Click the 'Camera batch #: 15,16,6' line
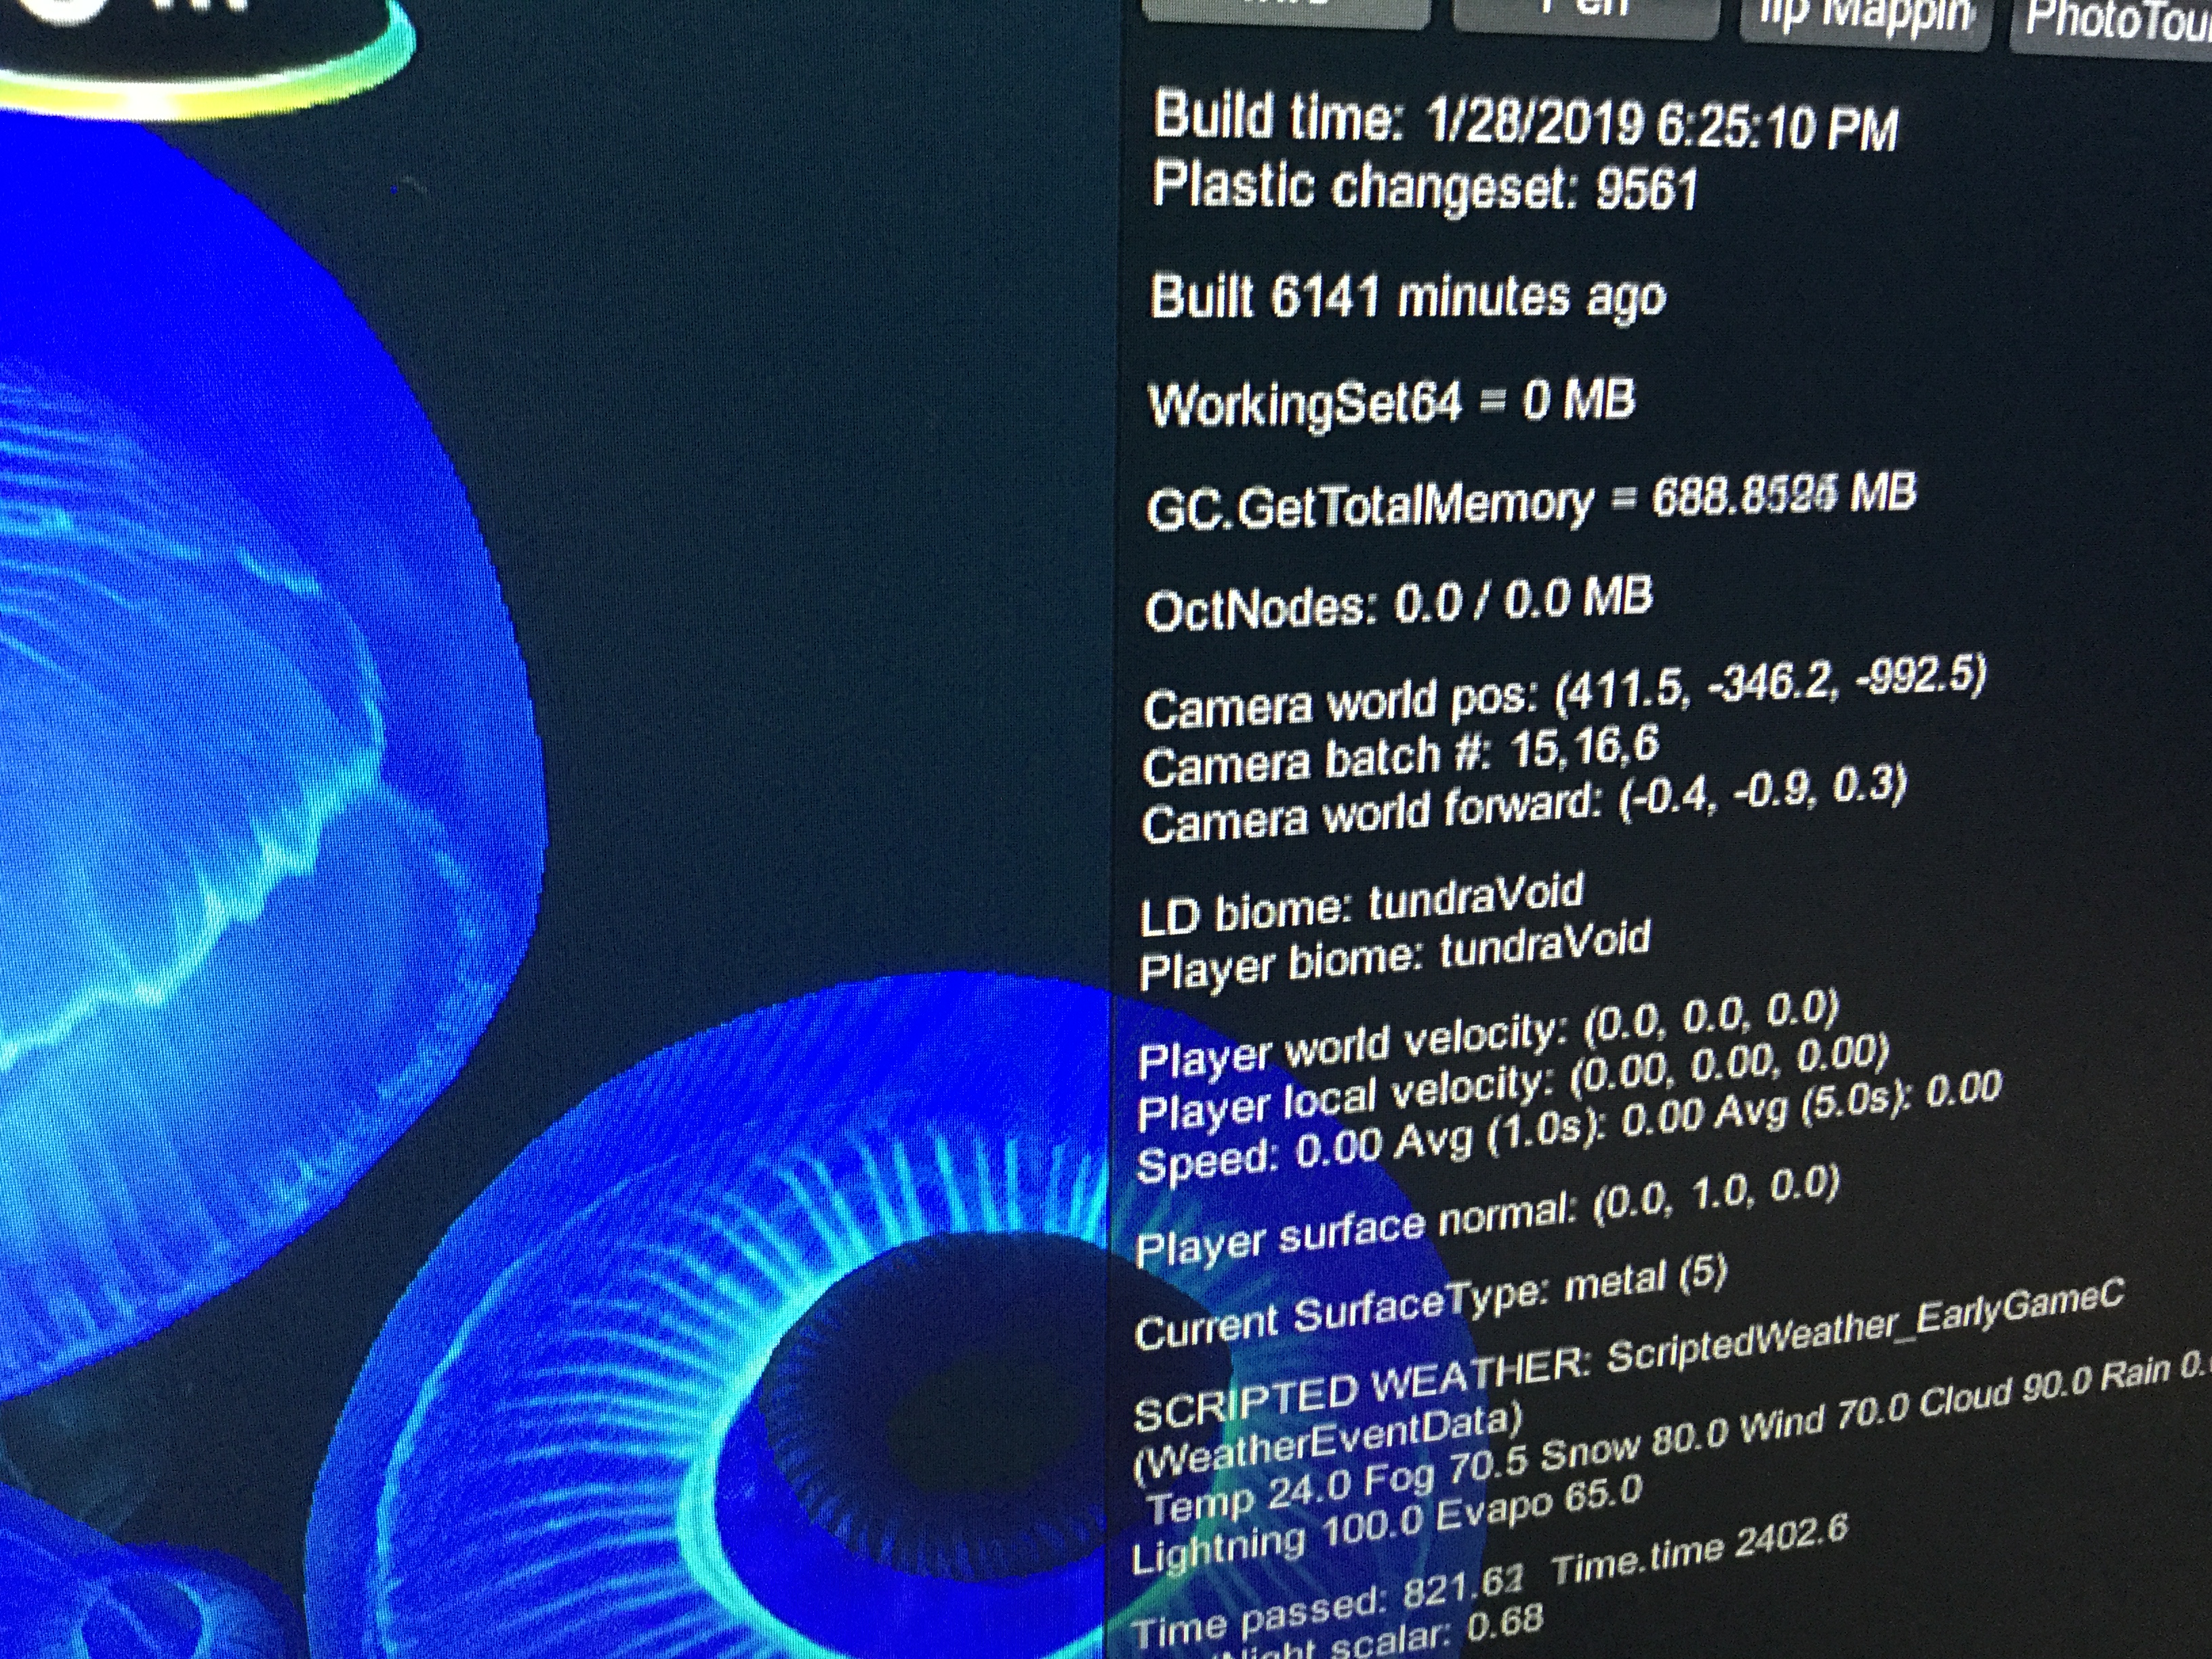Image resolution: width=2212 pixels, height=1659 pixels. (1401, 757)
